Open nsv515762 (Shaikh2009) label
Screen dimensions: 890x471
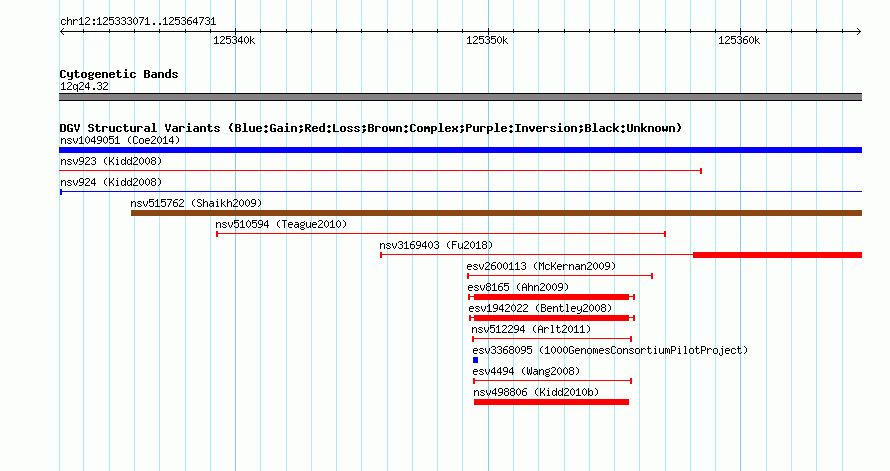tap(196, 203)
